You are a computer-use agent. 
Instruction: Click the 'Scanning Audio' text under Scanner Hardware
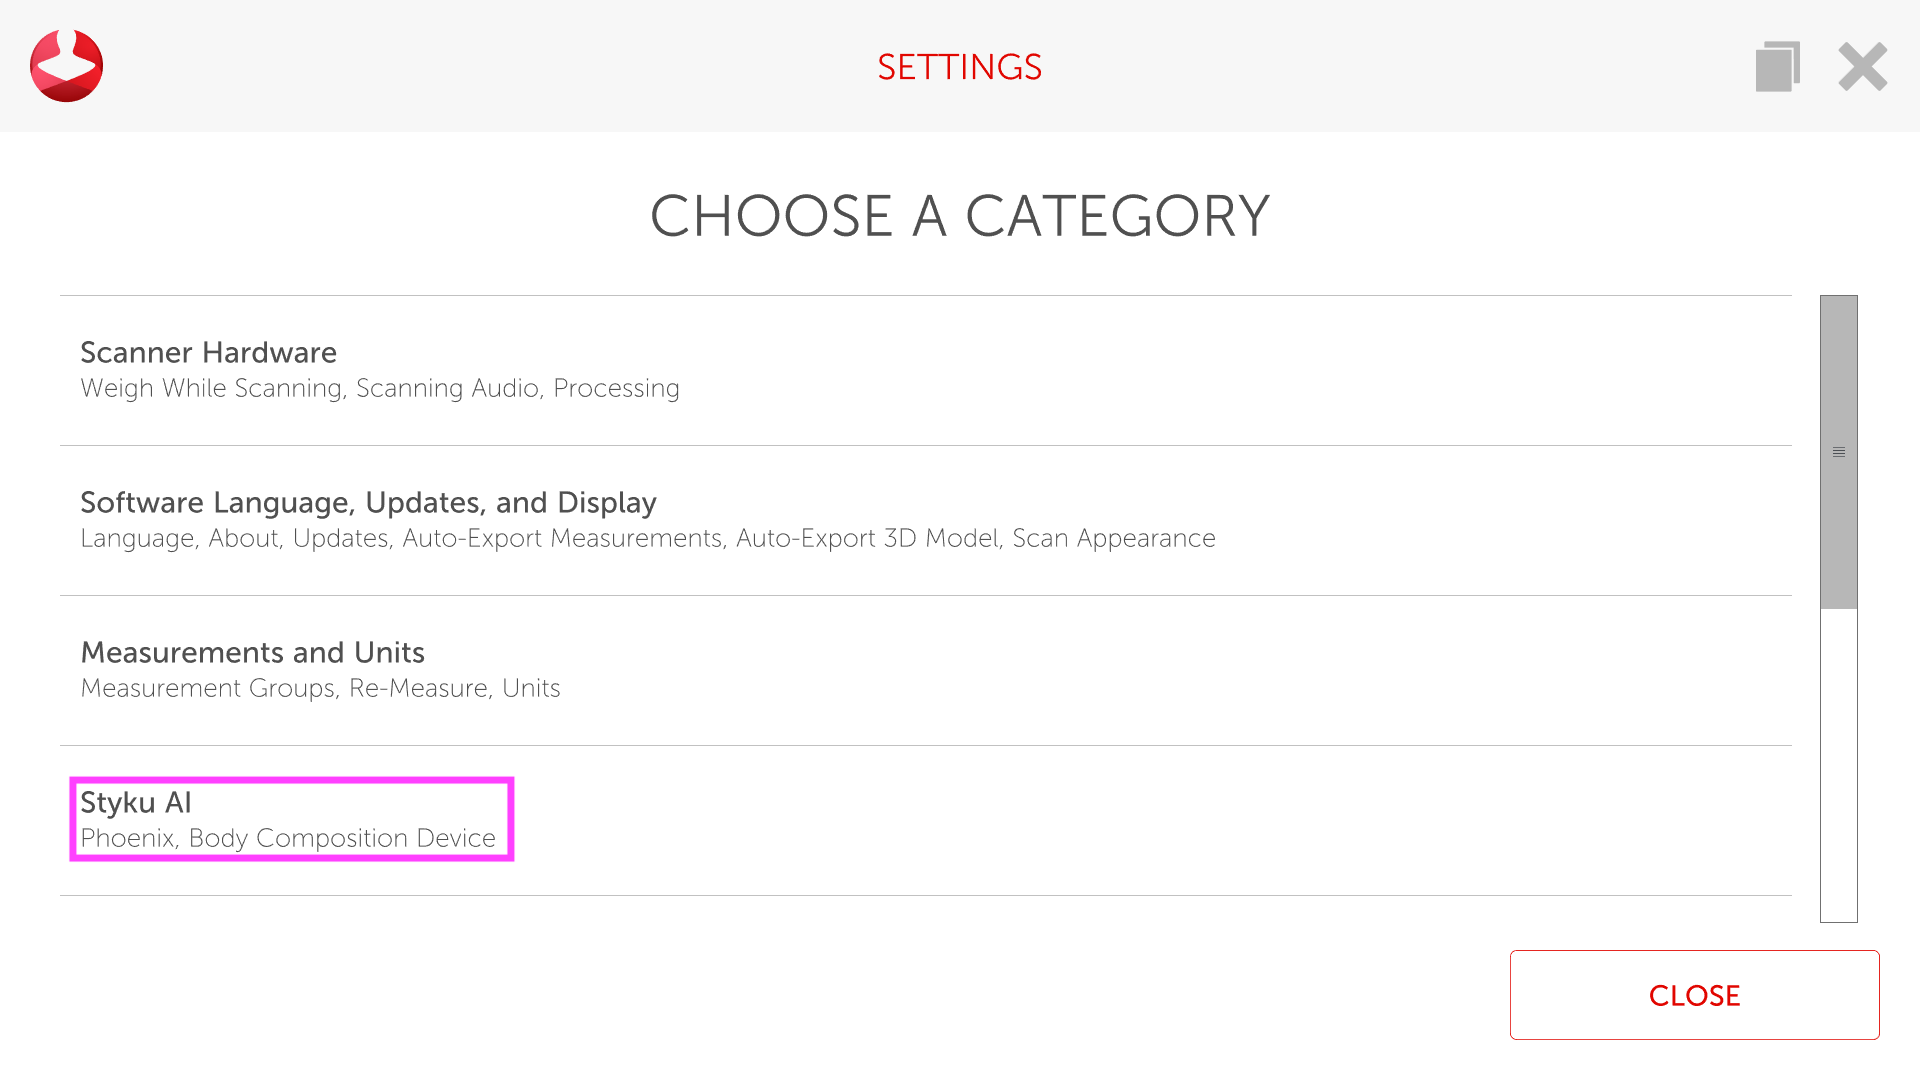pos(447,388)
